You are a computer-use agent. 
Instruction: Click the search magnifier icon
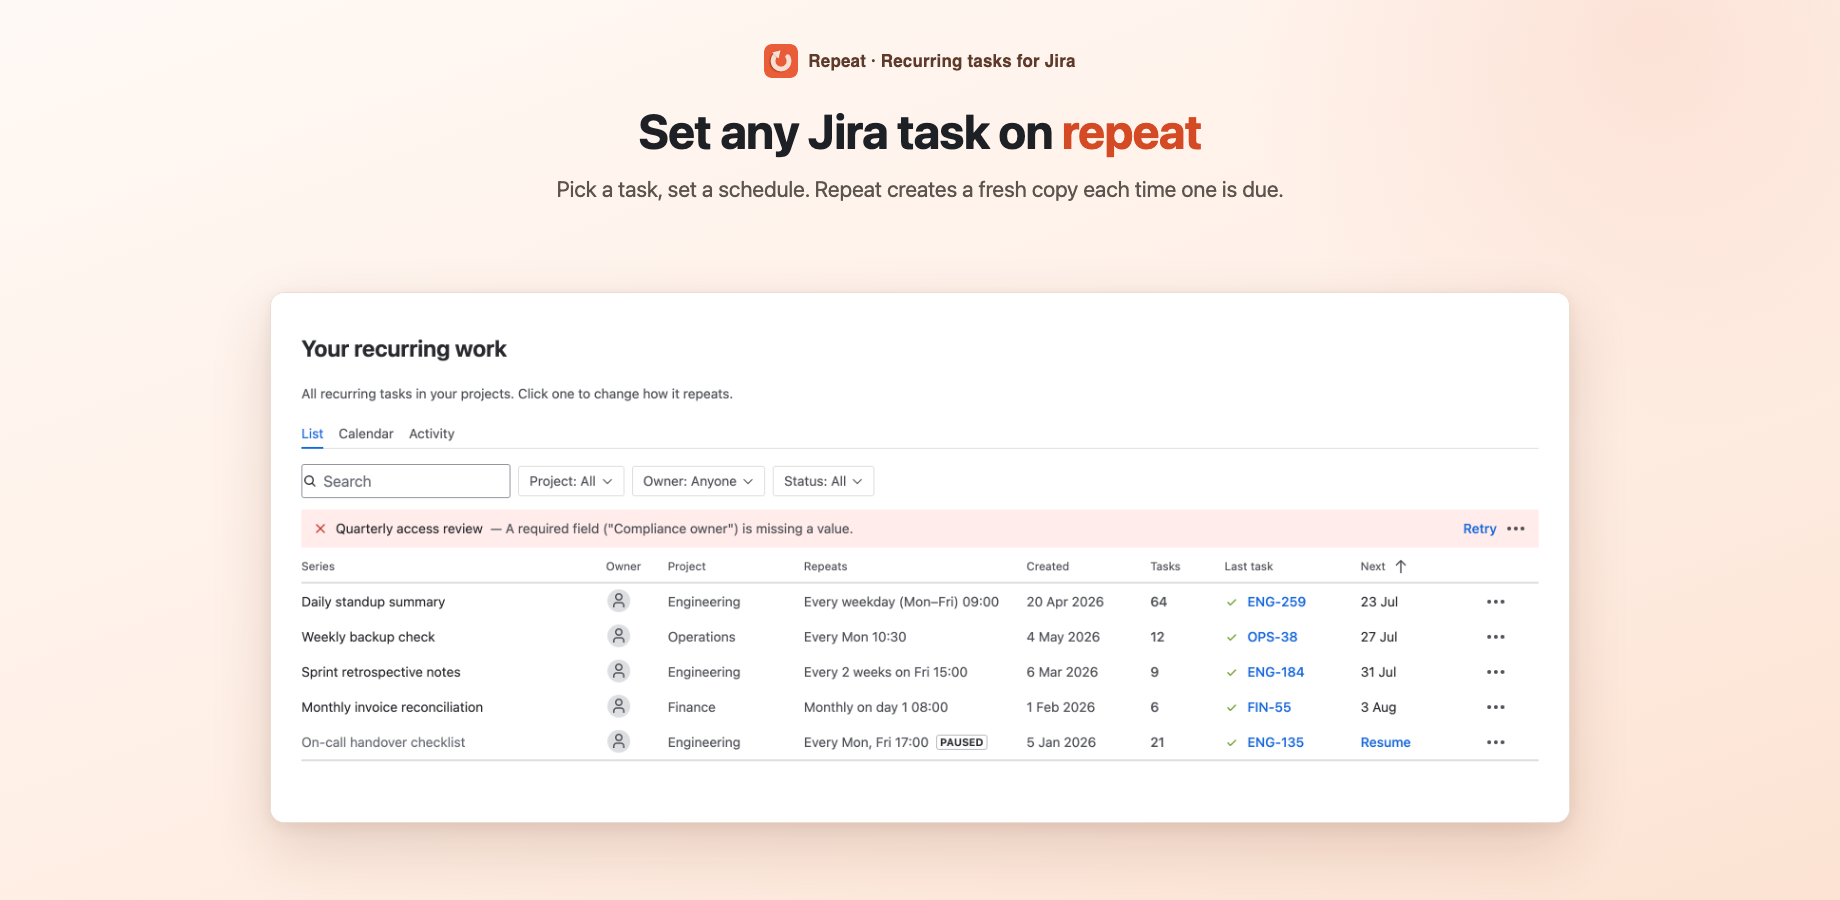point(310,481)
